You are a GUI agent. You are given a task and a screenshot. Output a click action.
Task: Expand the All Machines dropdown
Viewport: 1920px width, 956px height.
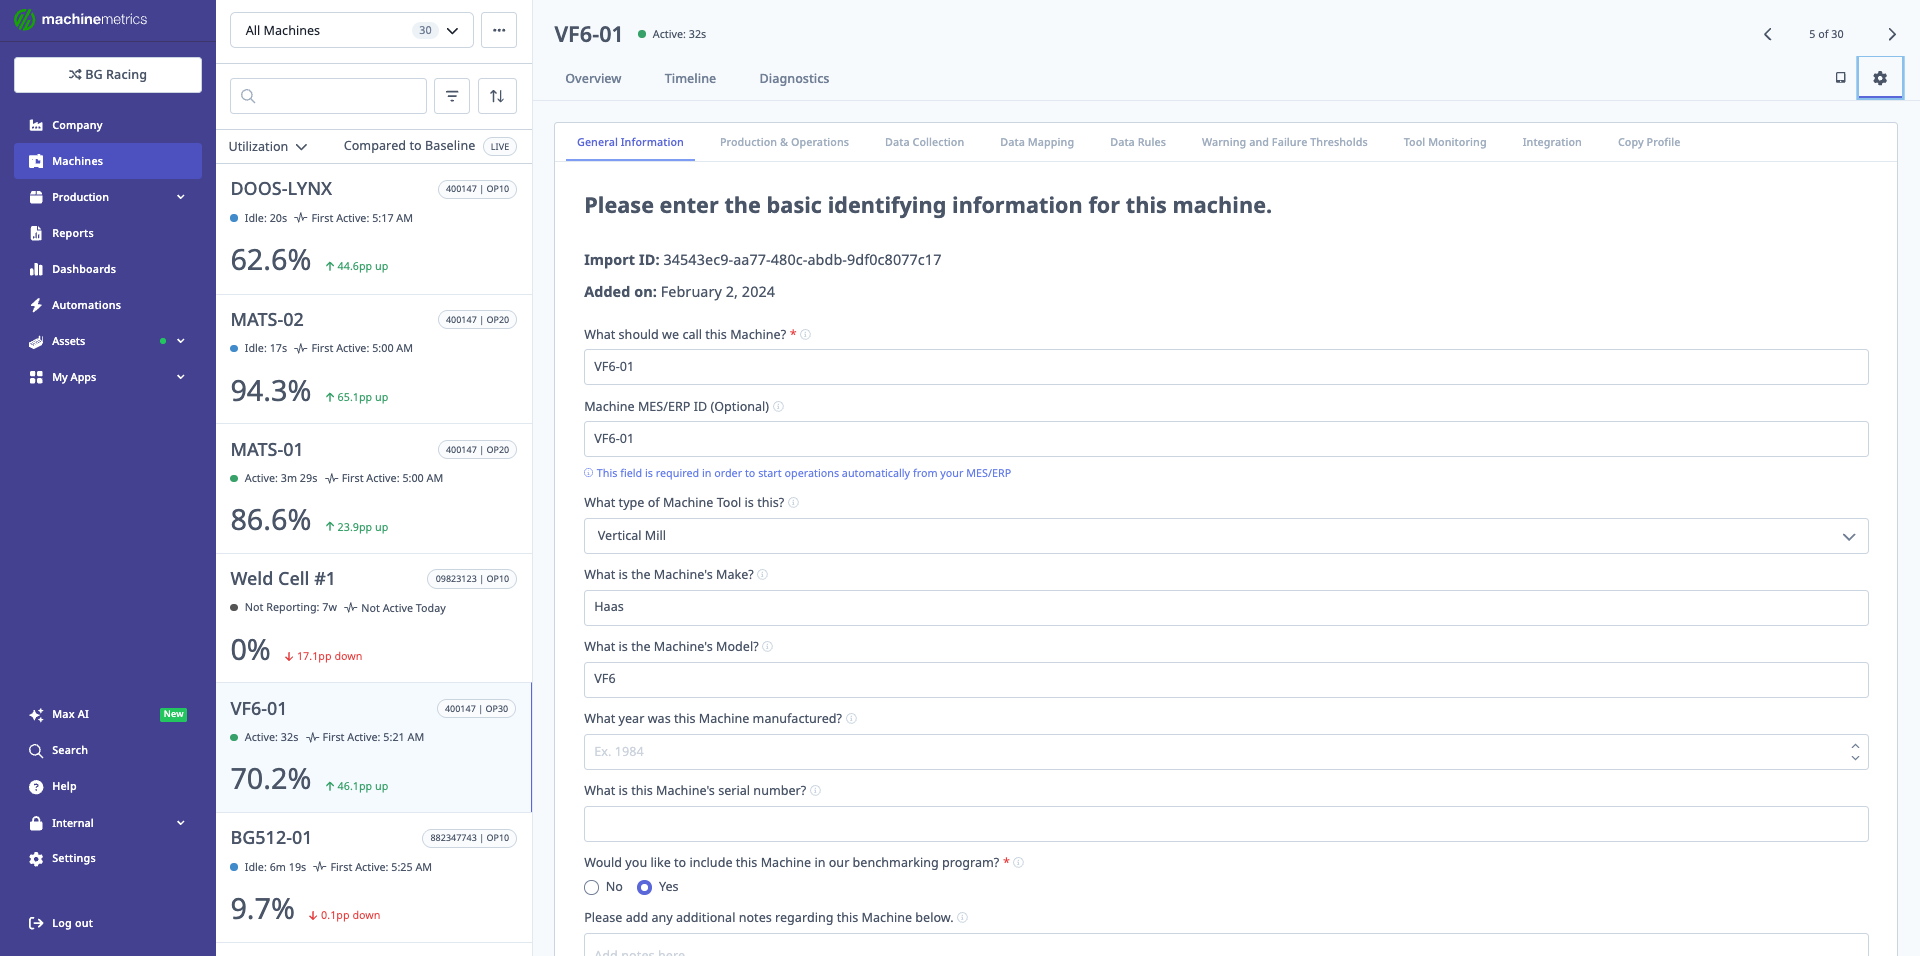coord(350,30)
